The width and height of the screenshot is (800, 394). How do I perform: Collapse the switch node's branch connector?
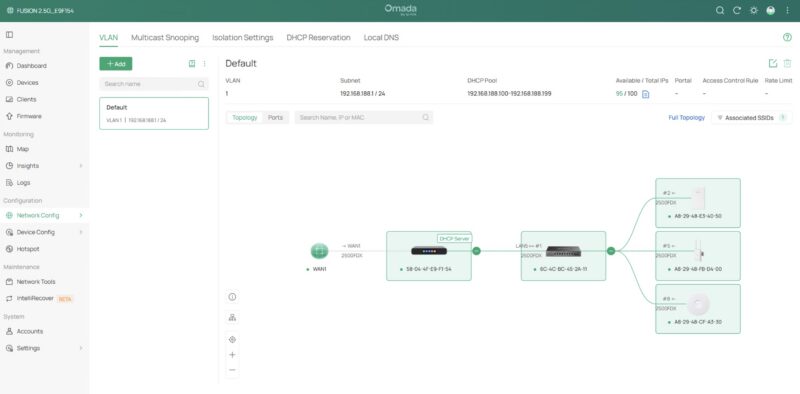(x=611, y=251)
